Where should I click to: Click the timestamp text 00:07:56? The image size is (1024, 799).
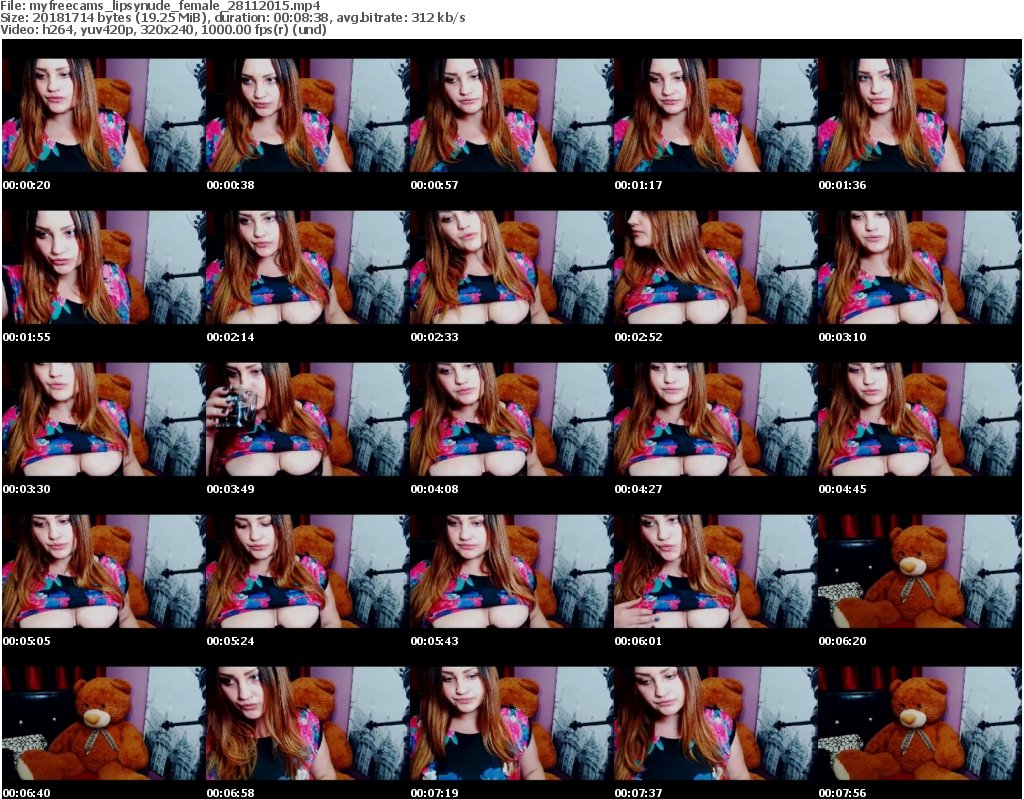(x=842, y=792)
